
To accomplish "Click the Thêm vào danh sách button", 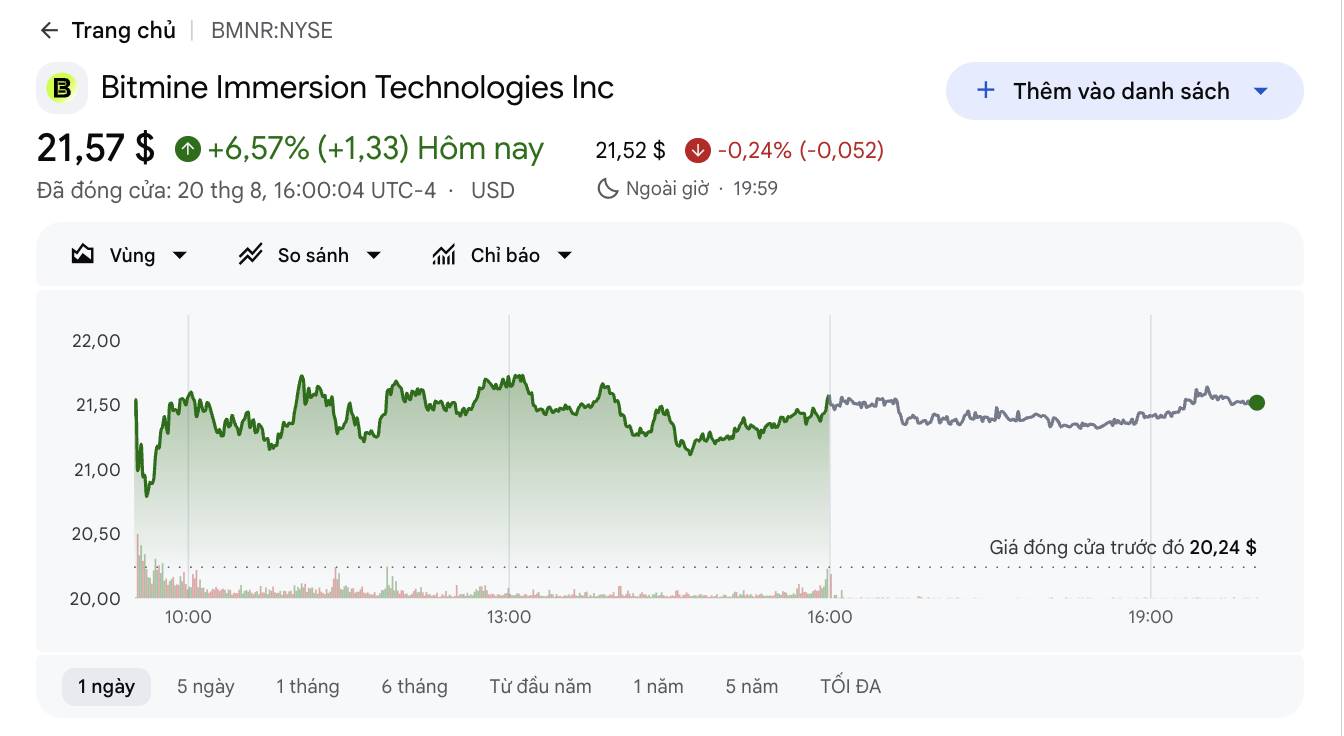I will click(x=1125, y=91).
